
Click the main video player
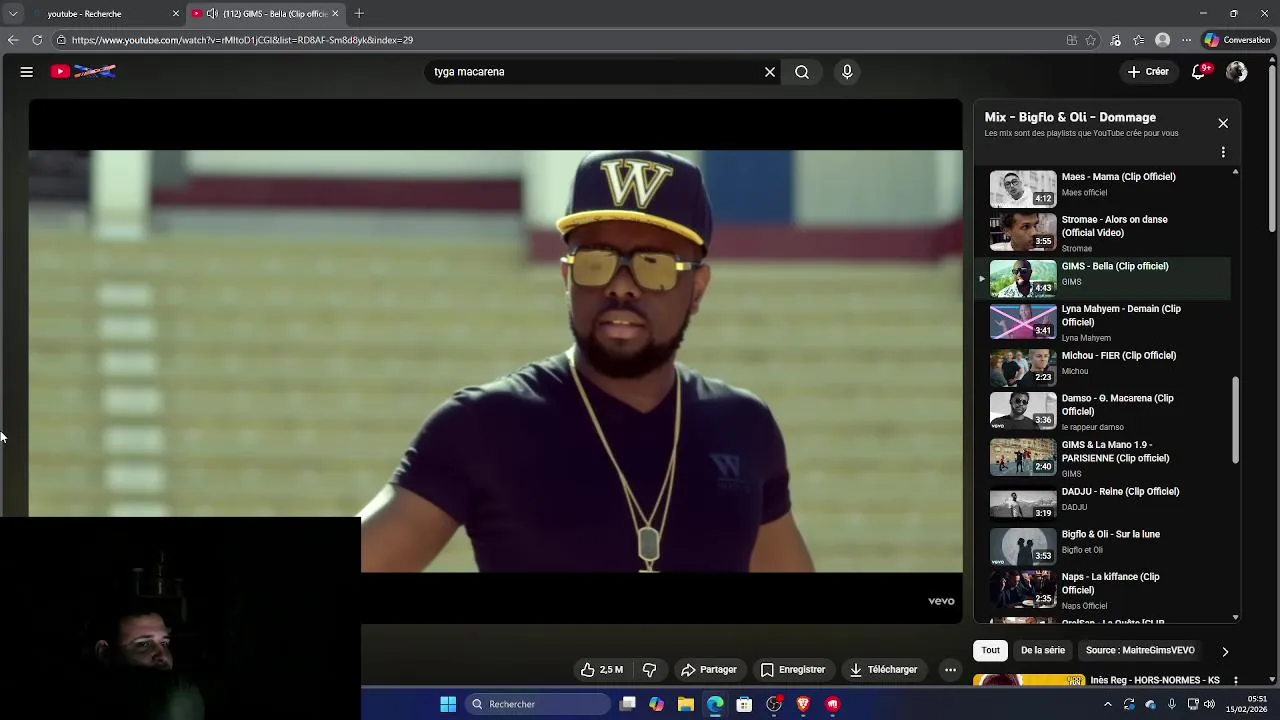(495, 360)
